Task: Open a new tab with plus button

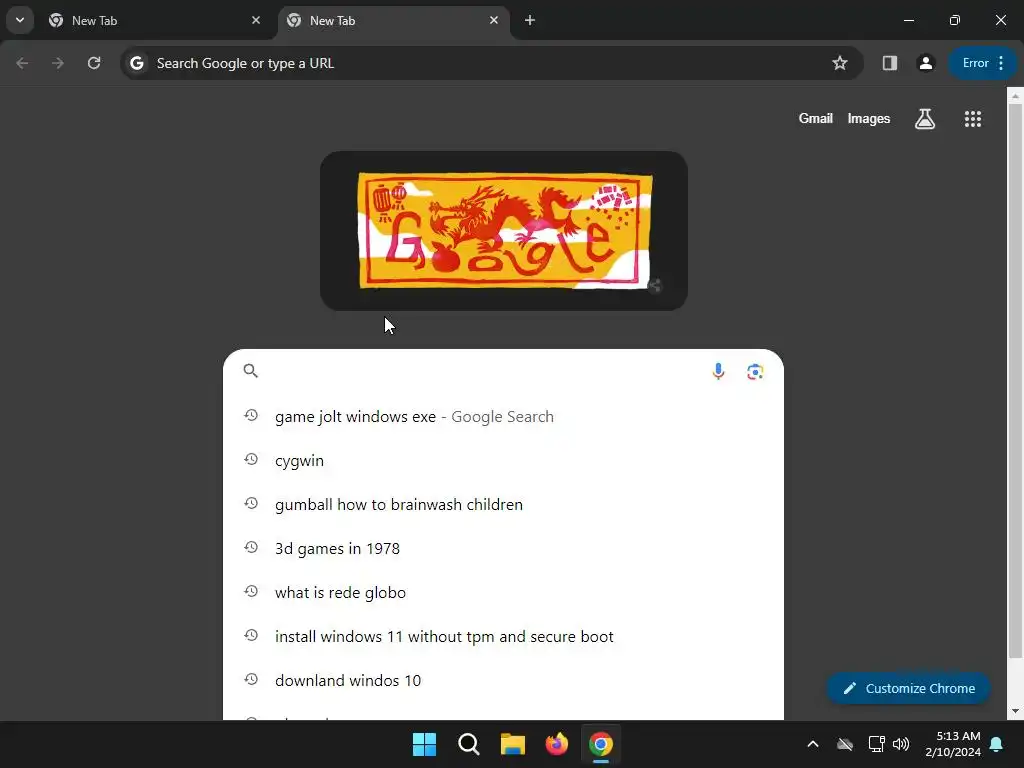Action: pos(530,20)
